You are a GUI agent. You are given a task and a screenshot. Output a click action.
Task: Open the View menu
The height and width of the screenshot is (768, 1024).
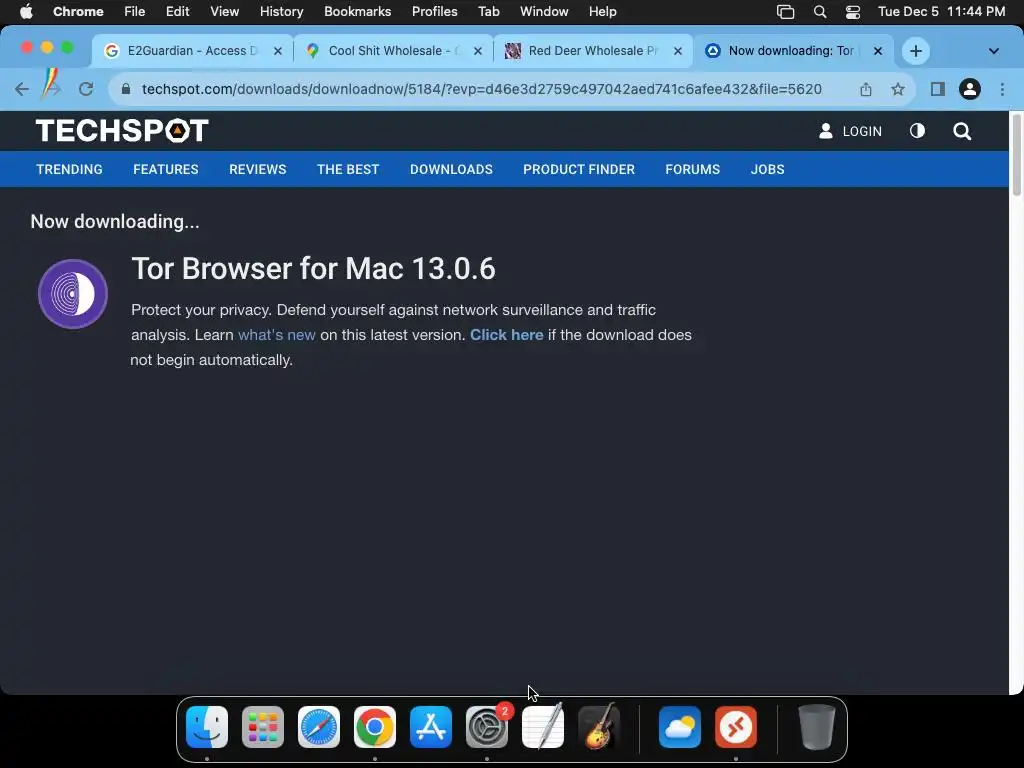coord(224,12)
